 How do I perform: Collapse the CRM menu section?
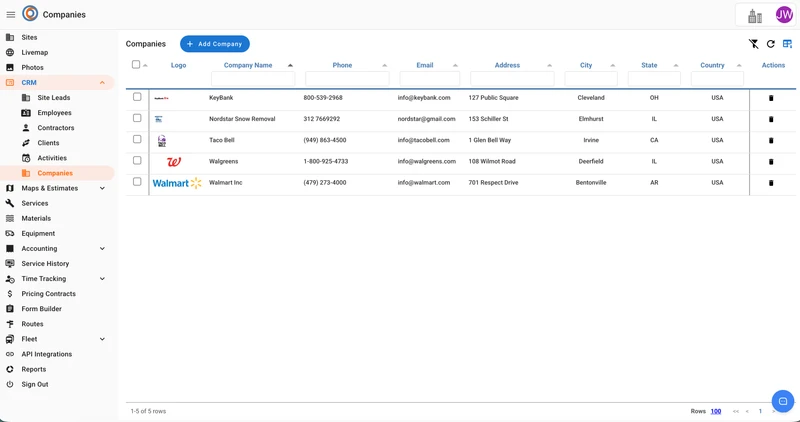[x=102, y=83]
